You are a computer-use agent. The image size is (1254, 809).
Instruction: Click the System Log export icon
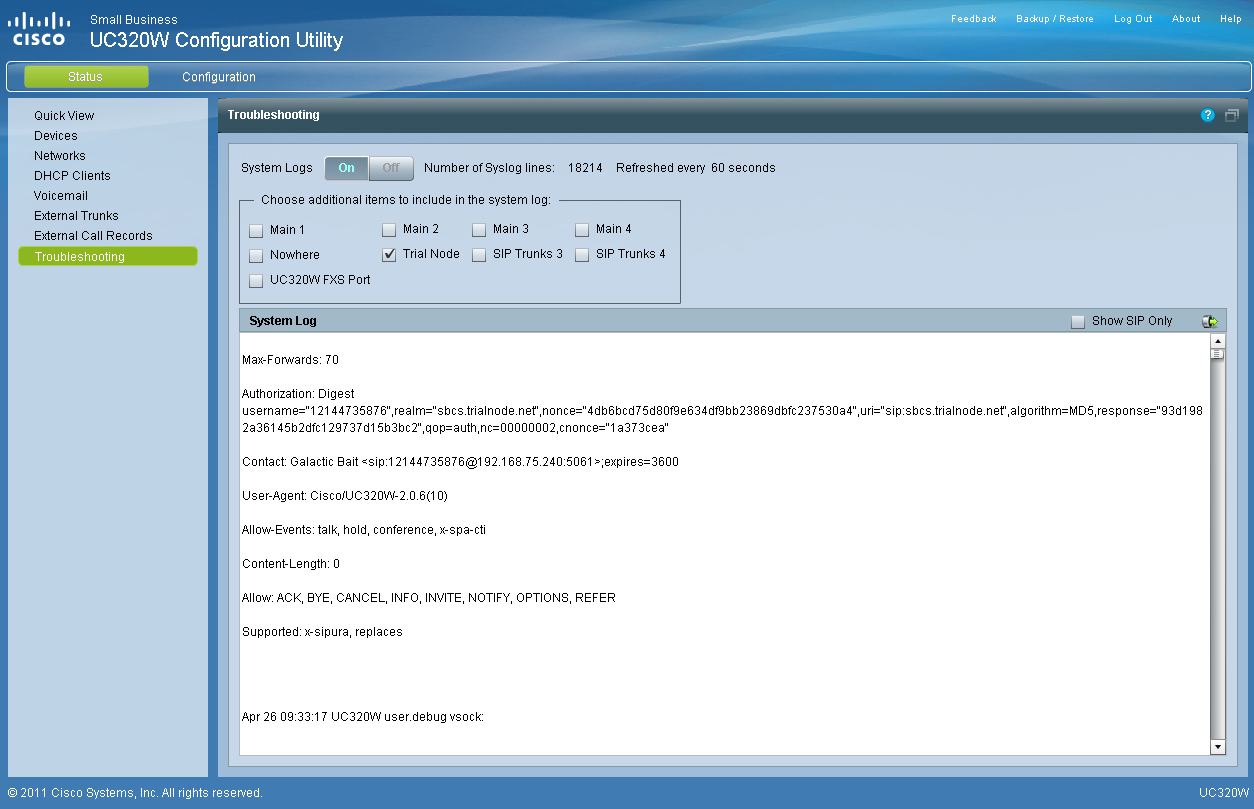click(1210, 321)
